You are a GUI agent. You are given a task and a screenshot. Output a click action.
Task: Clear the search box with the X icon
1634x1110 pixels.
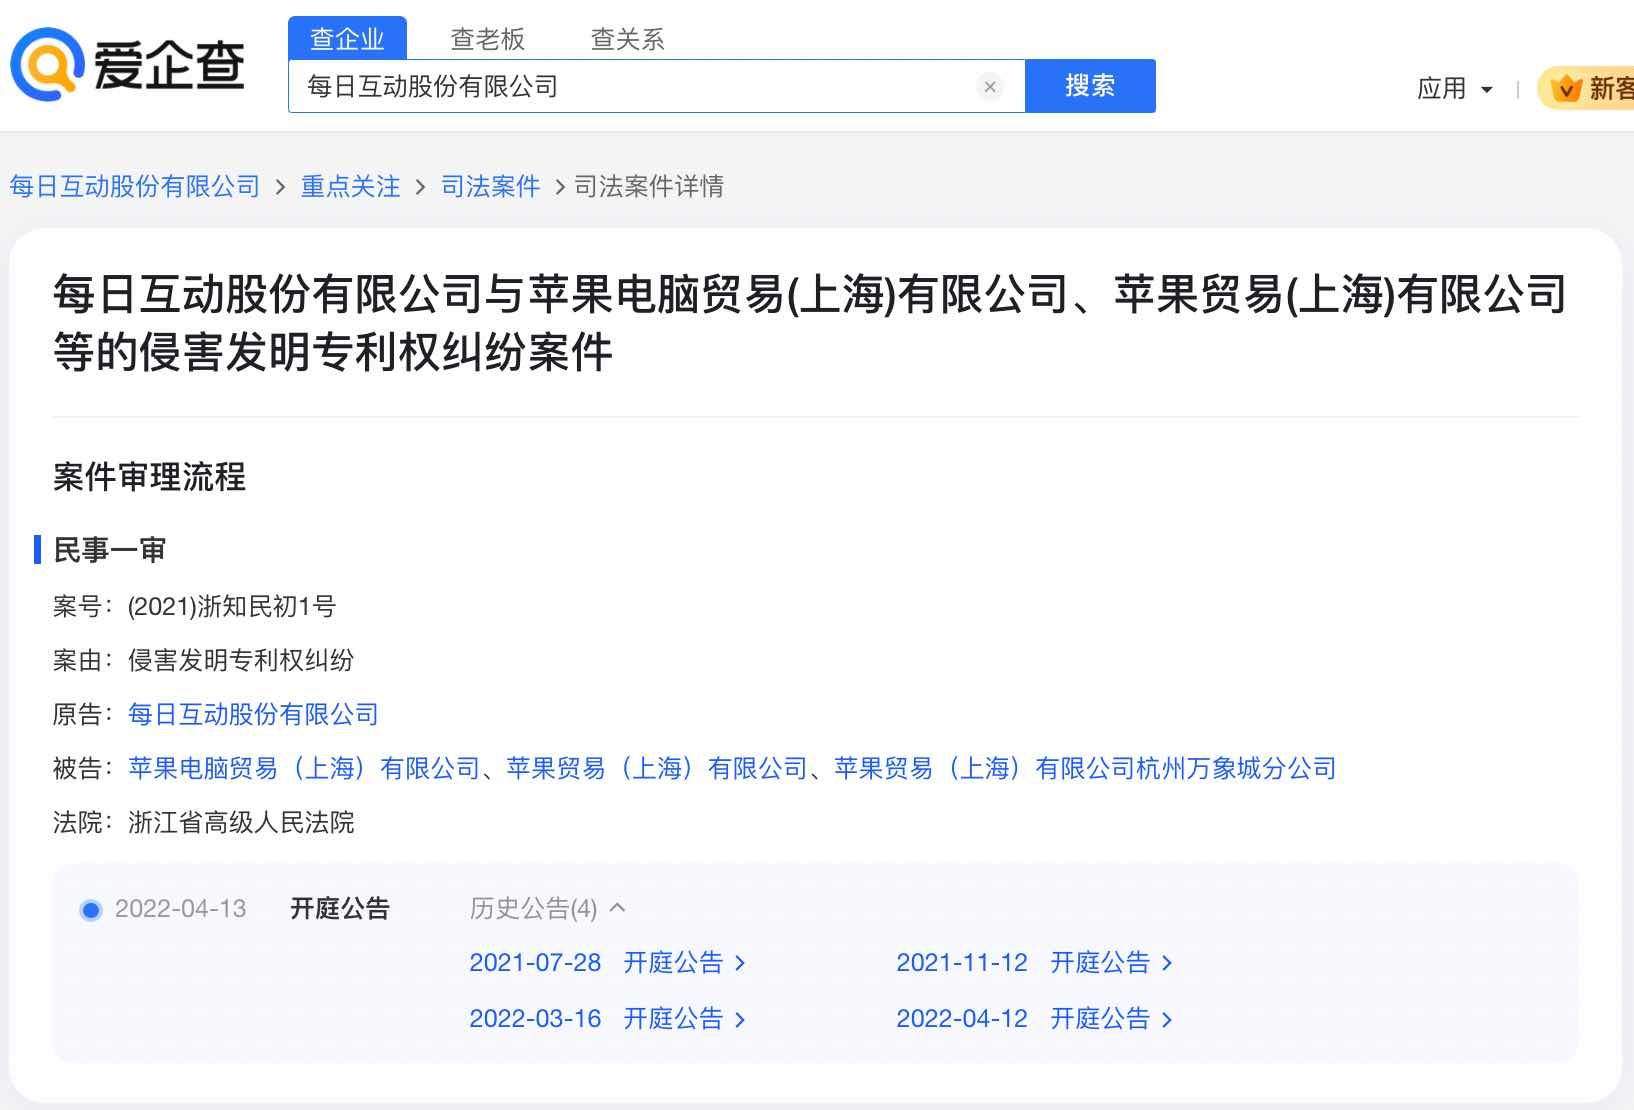(989, 87)
